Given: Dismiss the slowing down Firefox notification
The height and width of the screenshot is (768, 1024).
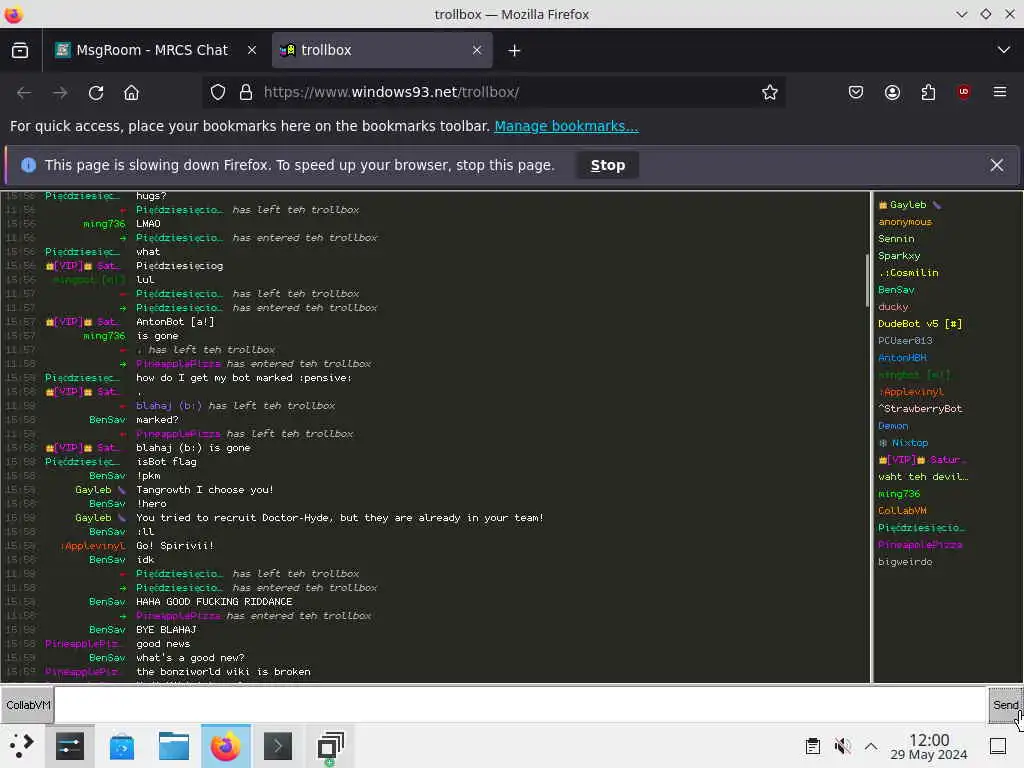Looking at the screenshot, I should point(997,165).
